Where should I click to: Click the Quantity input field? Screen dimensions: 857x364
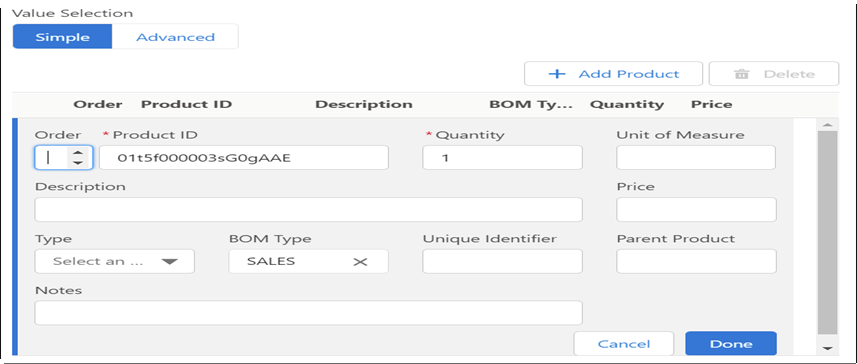pos(502,157)
